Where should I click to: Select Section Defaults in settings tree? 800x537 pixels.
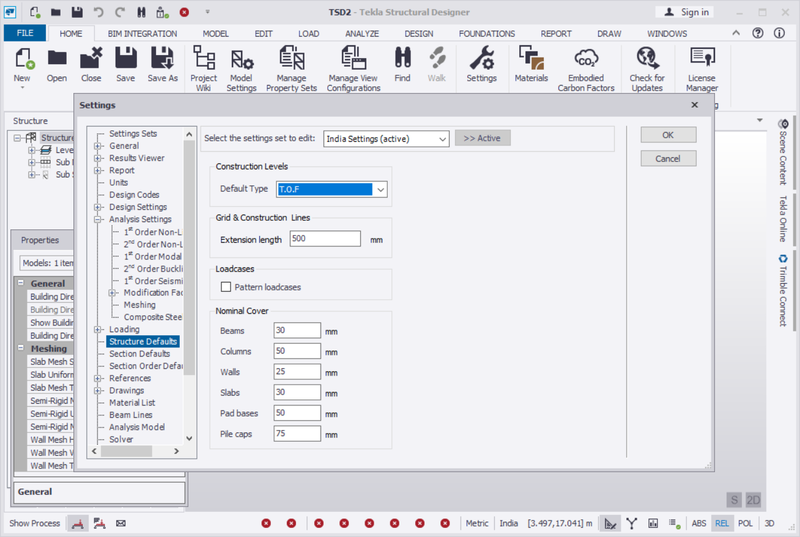(139, 354)
